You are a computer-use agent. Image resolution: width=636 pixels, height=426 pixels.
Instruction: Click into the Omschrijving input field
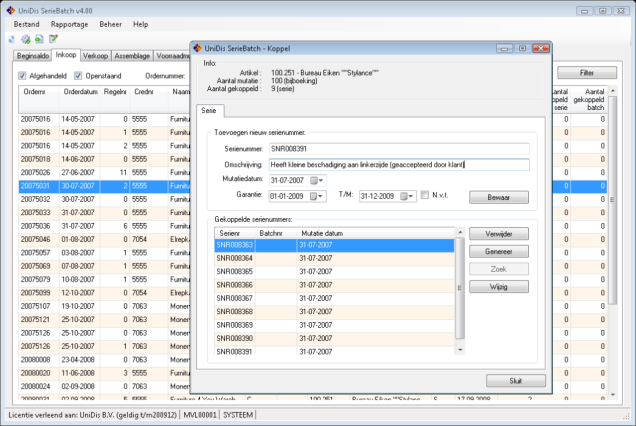(x=399, y=165)
